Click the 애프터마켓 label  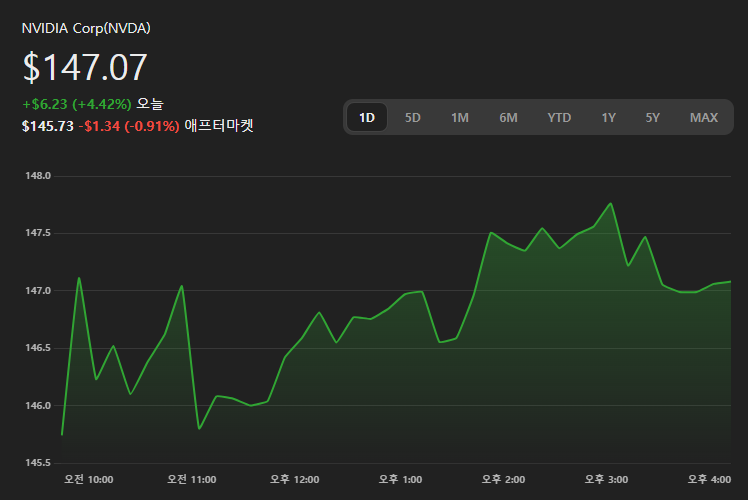click(219, 125)
